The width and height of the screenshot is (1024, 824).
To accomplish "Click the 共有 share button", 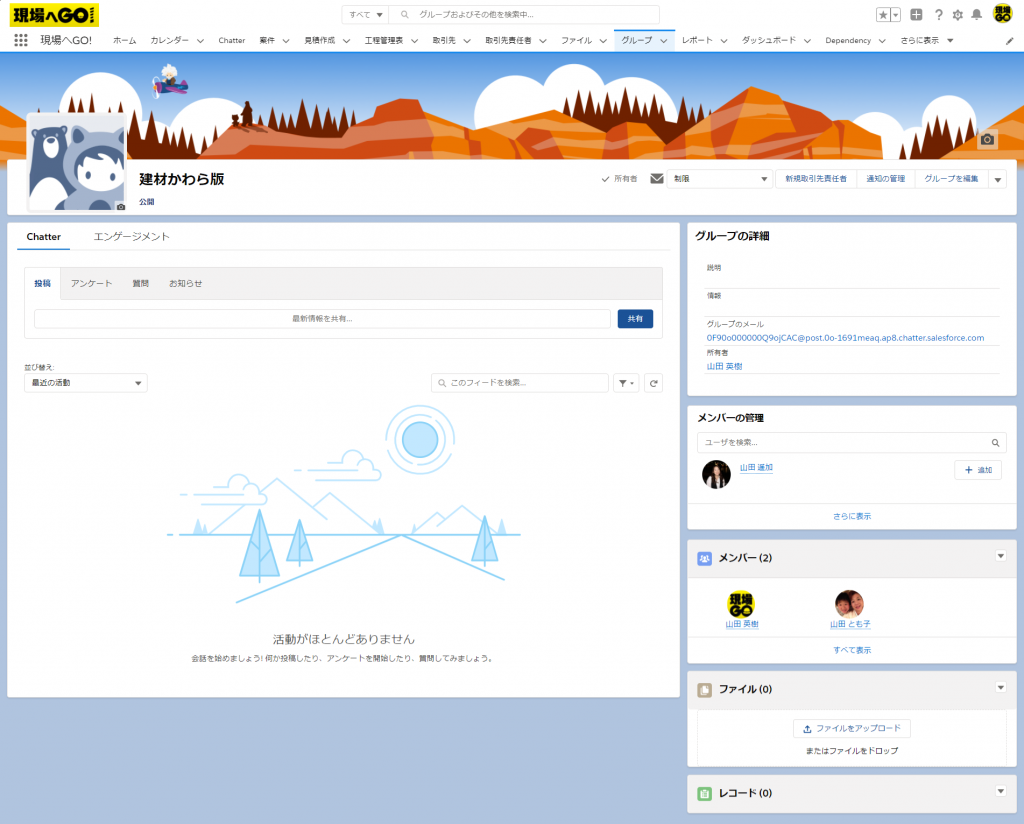I will tap(634, 318).
